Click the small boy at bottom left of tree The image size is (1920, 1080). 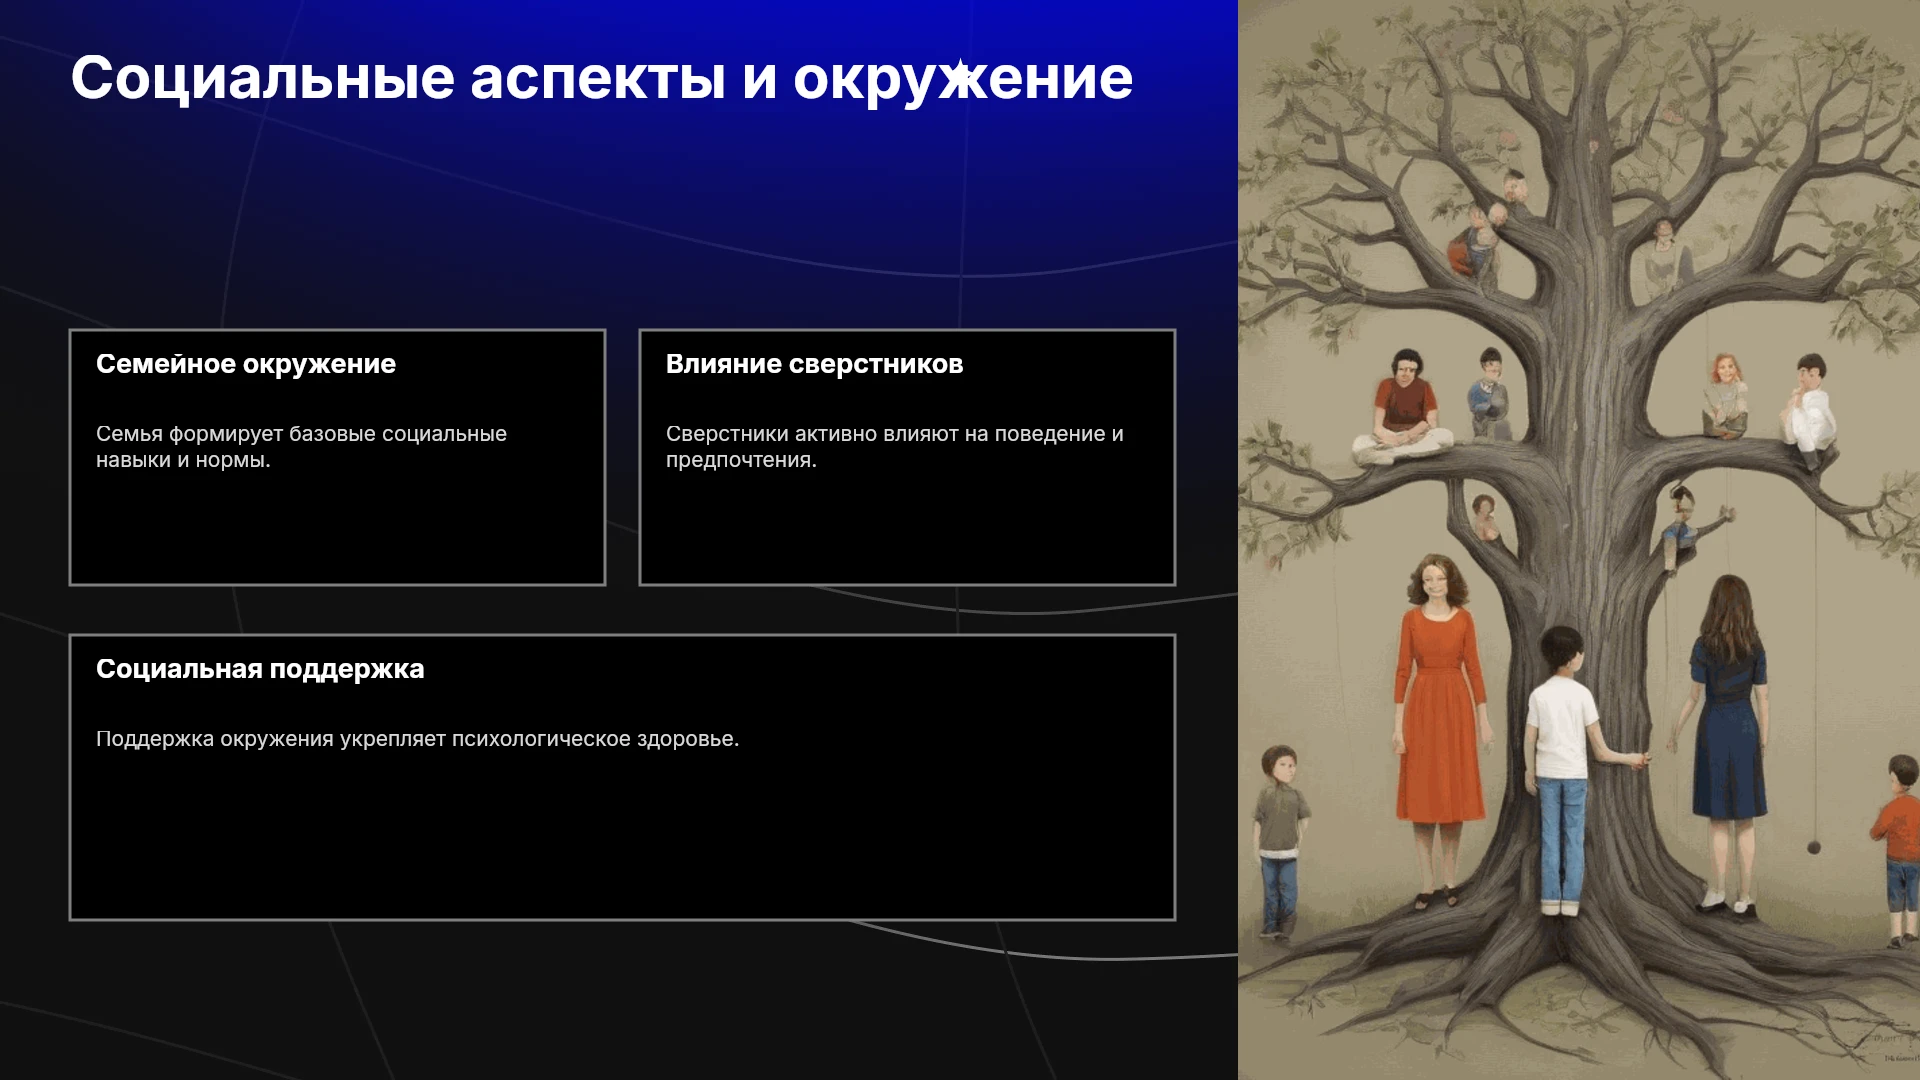pos(1279,840)
